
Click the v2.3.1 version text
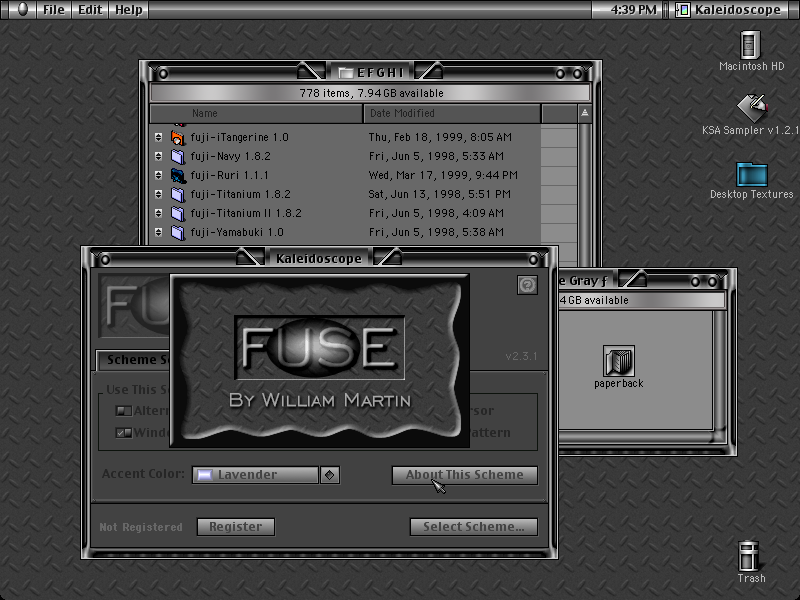coord(521,356)
